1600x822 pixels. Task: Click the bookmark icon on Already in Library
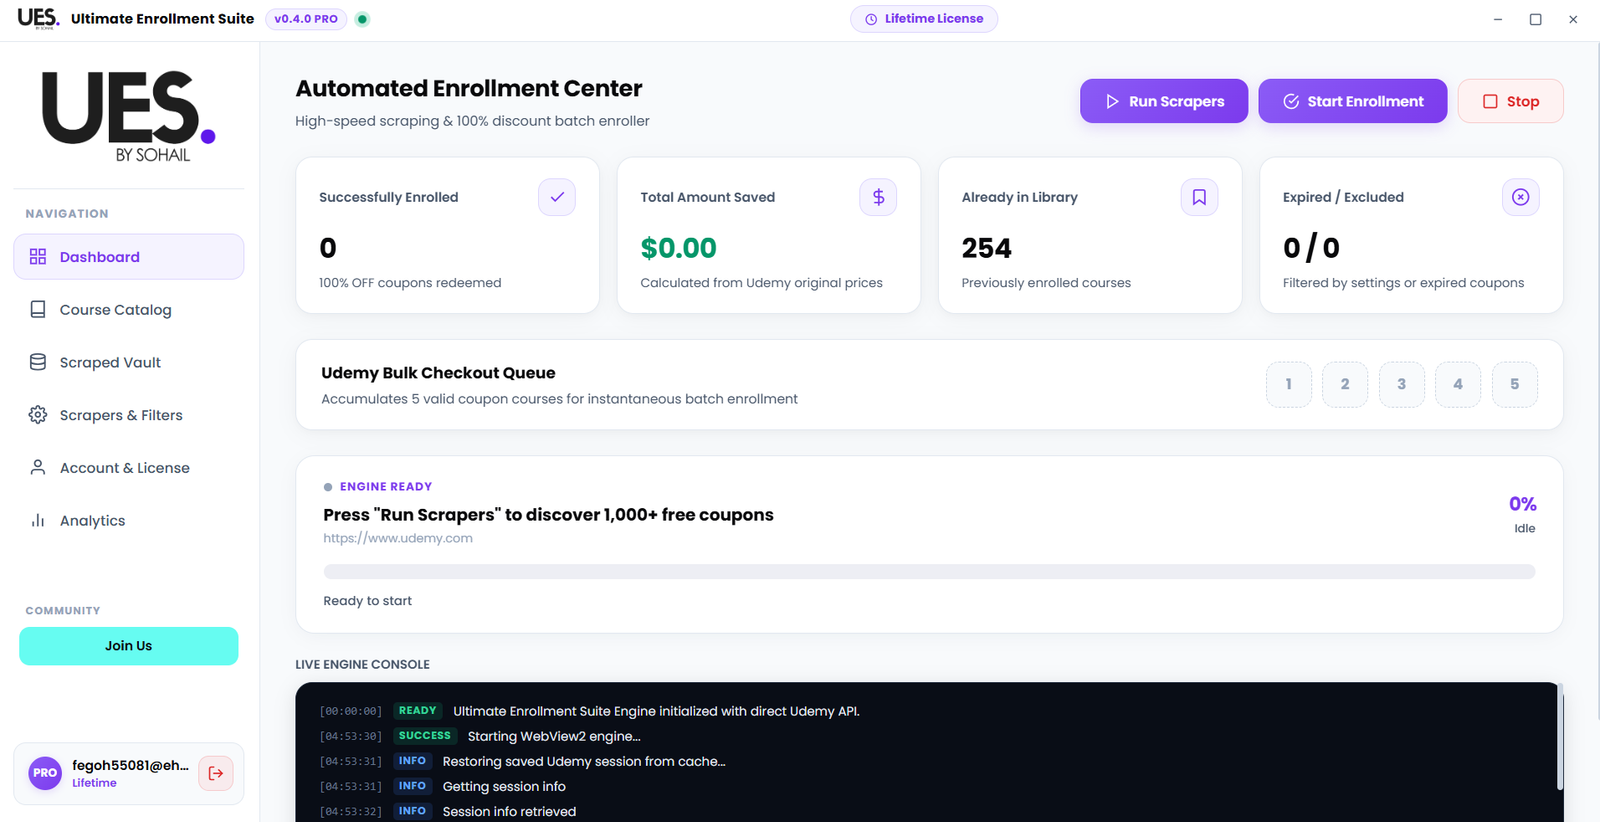(1199, 197)
